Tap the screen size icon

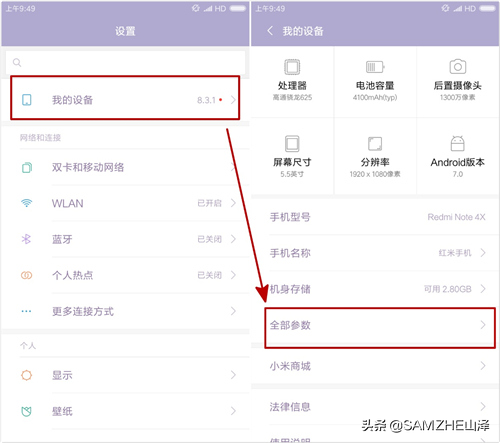(x=292, y=144)
